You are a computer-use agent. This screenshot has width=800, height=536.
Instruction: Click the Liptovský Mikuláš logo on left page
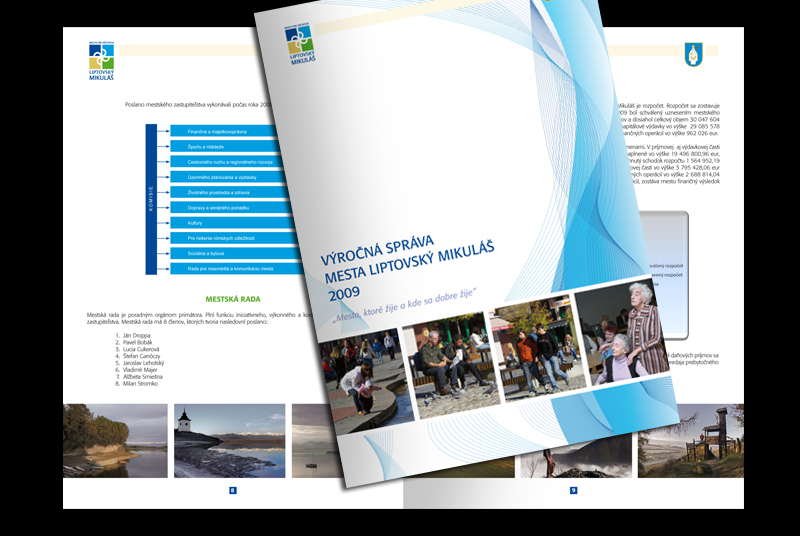(x=101, y=61)
